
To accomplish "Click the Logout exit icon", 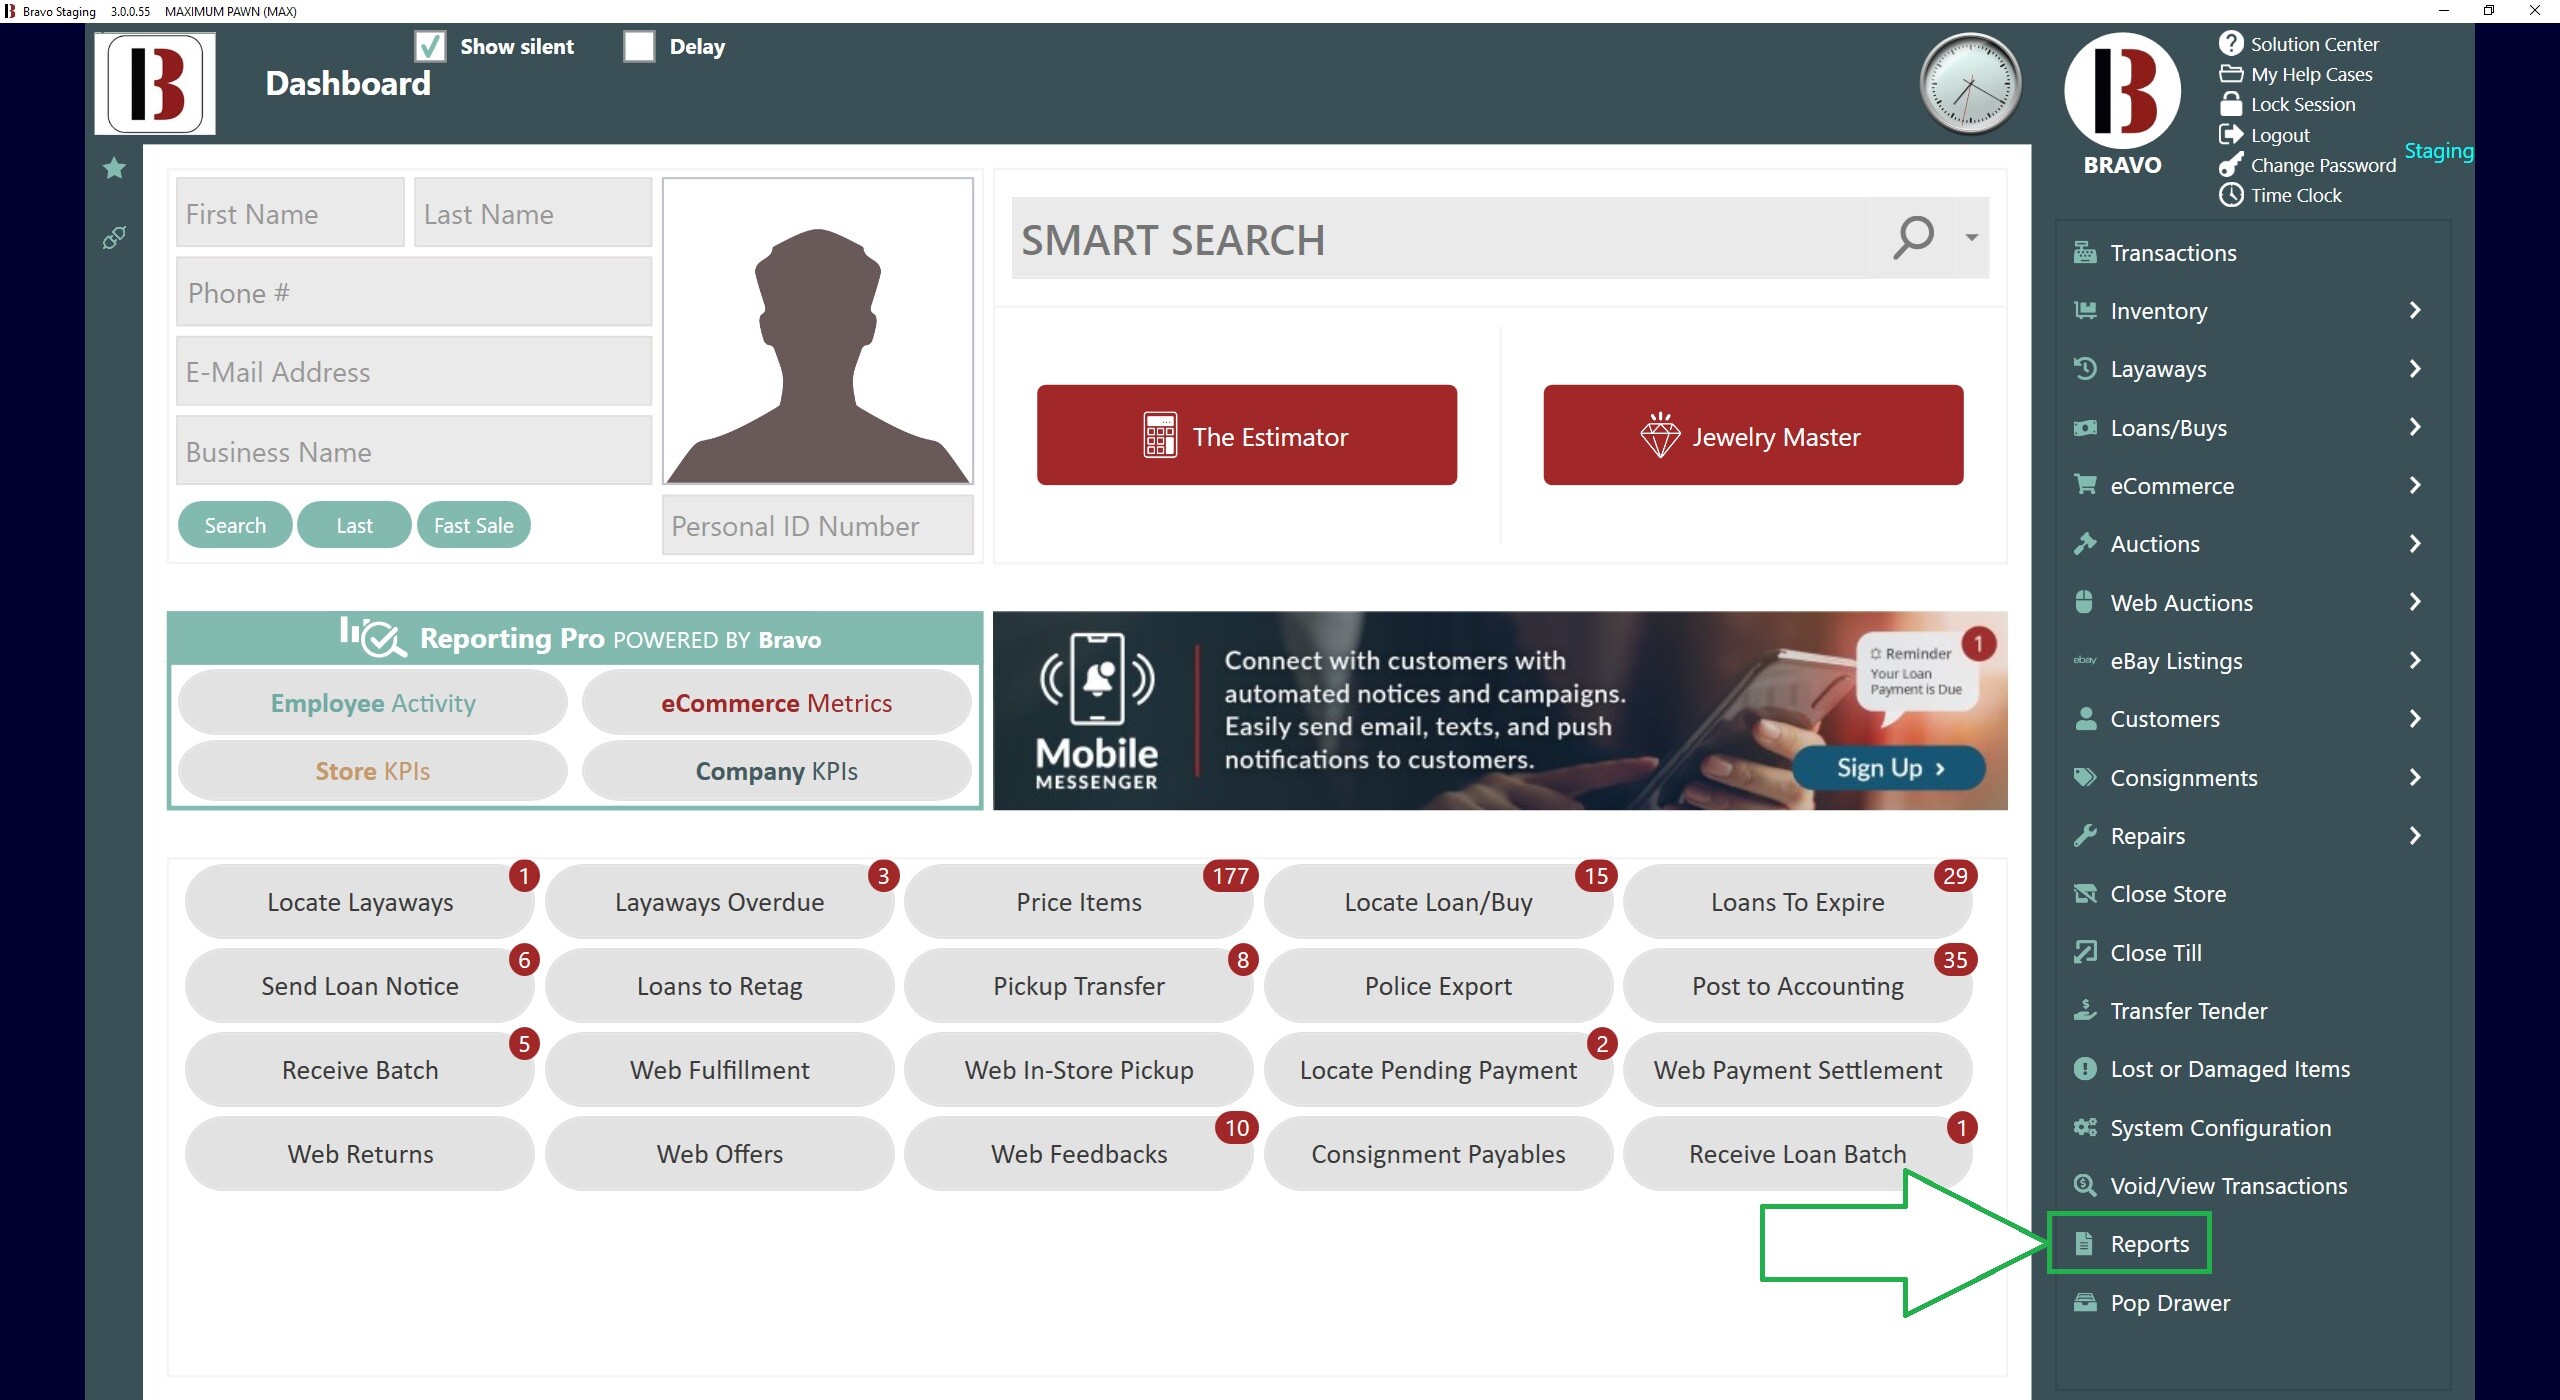I will tap(2231, 134).
